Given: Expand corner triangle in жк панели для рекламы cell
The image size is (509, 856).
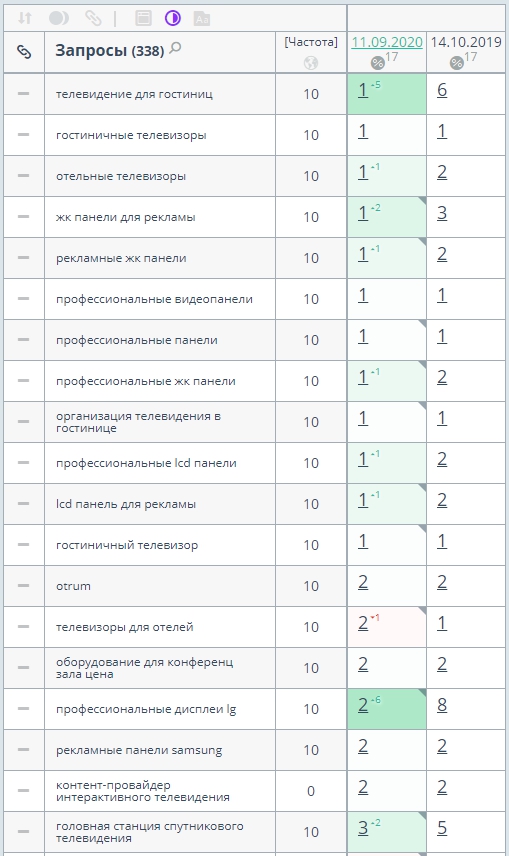Looking at the screenshot, I should point(422,201).
